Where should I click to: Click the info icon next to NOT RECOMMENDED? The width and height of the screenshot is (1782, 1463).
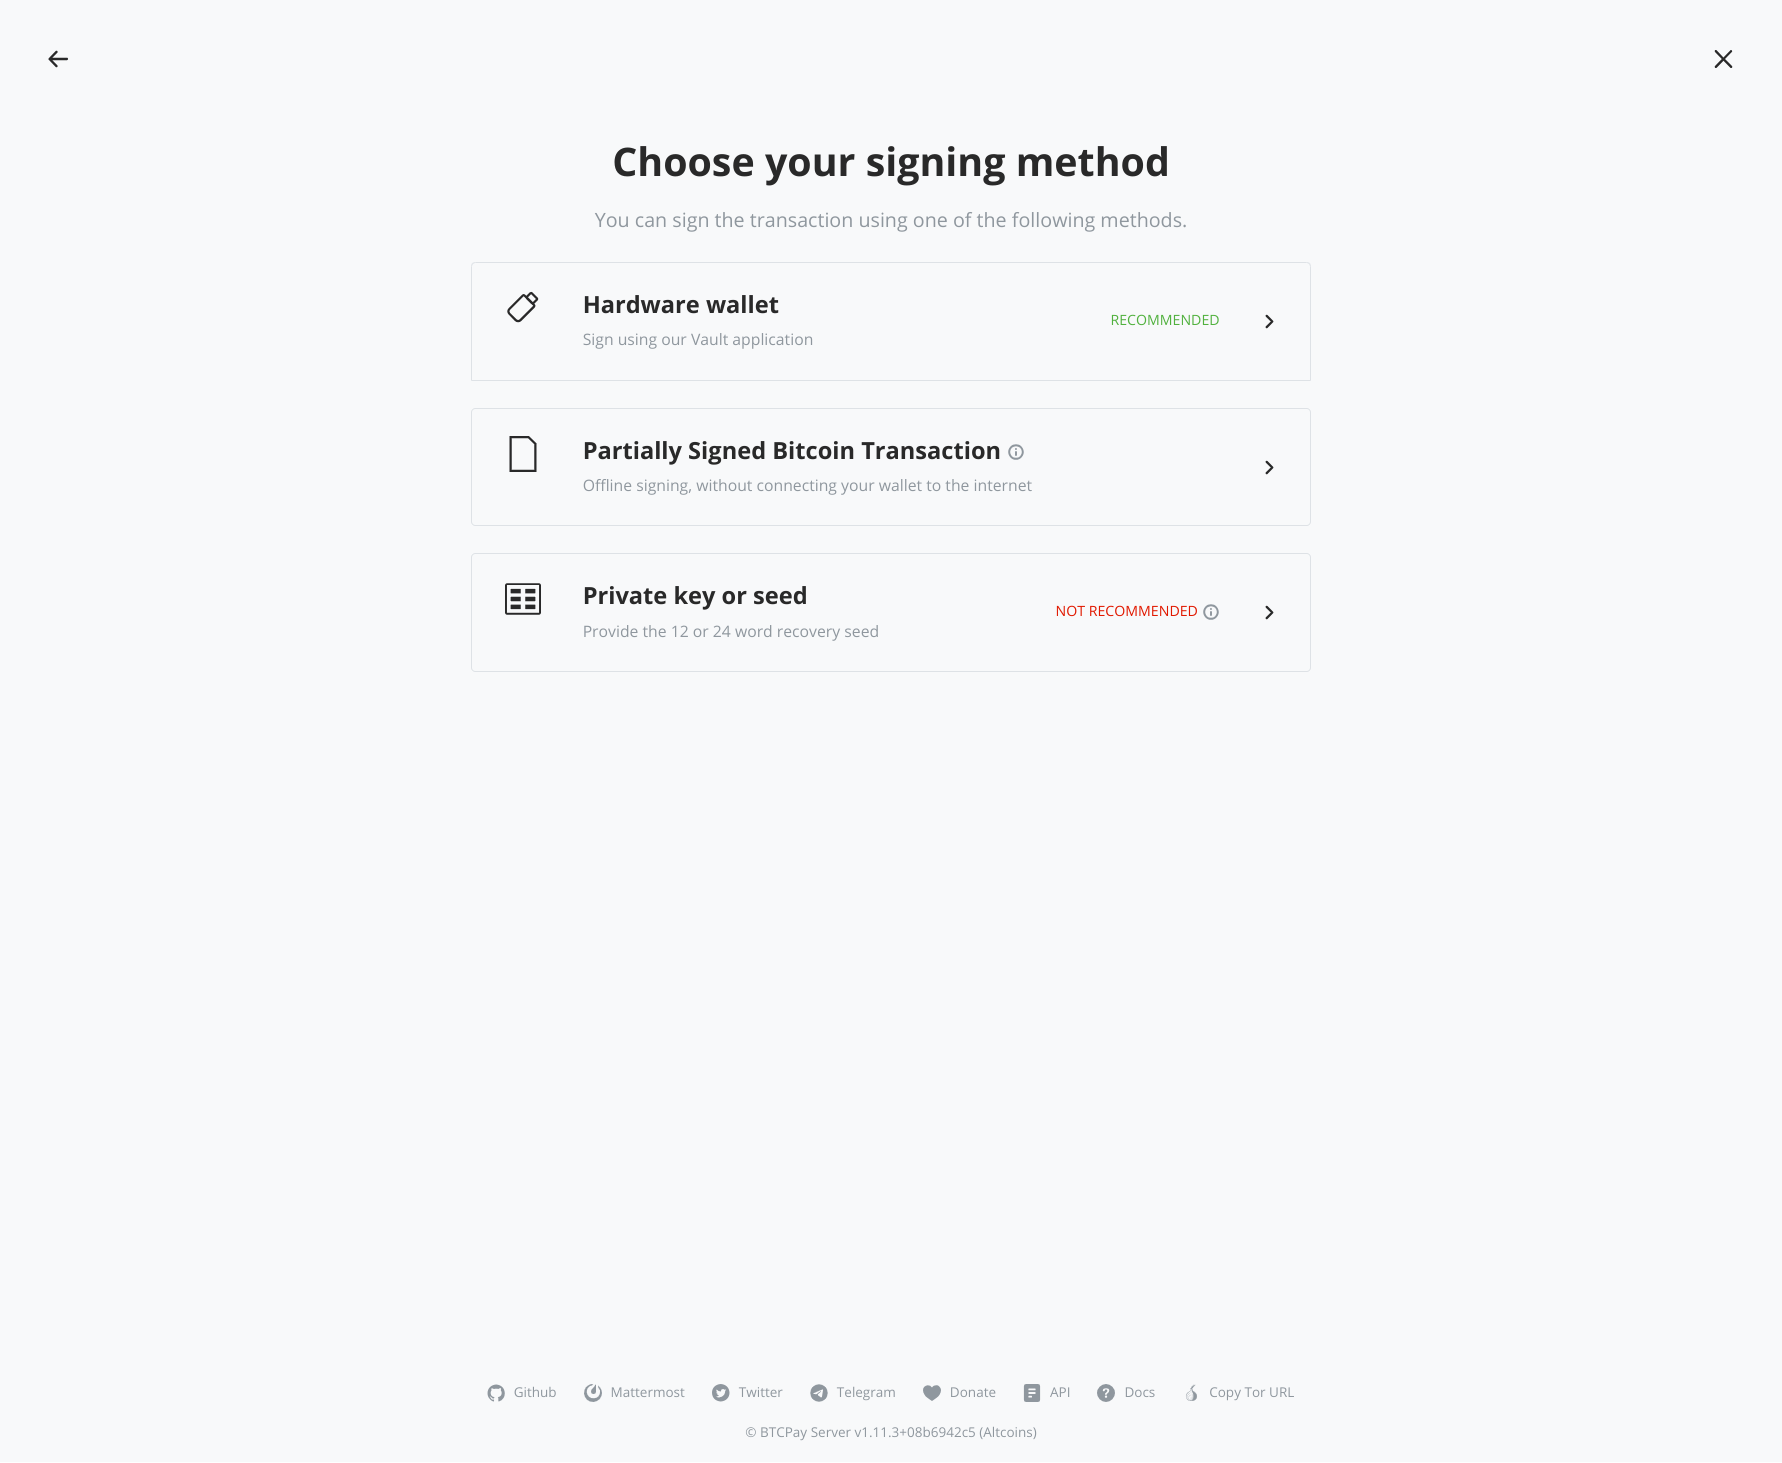pyautogui.click(x=1211, y=611)
